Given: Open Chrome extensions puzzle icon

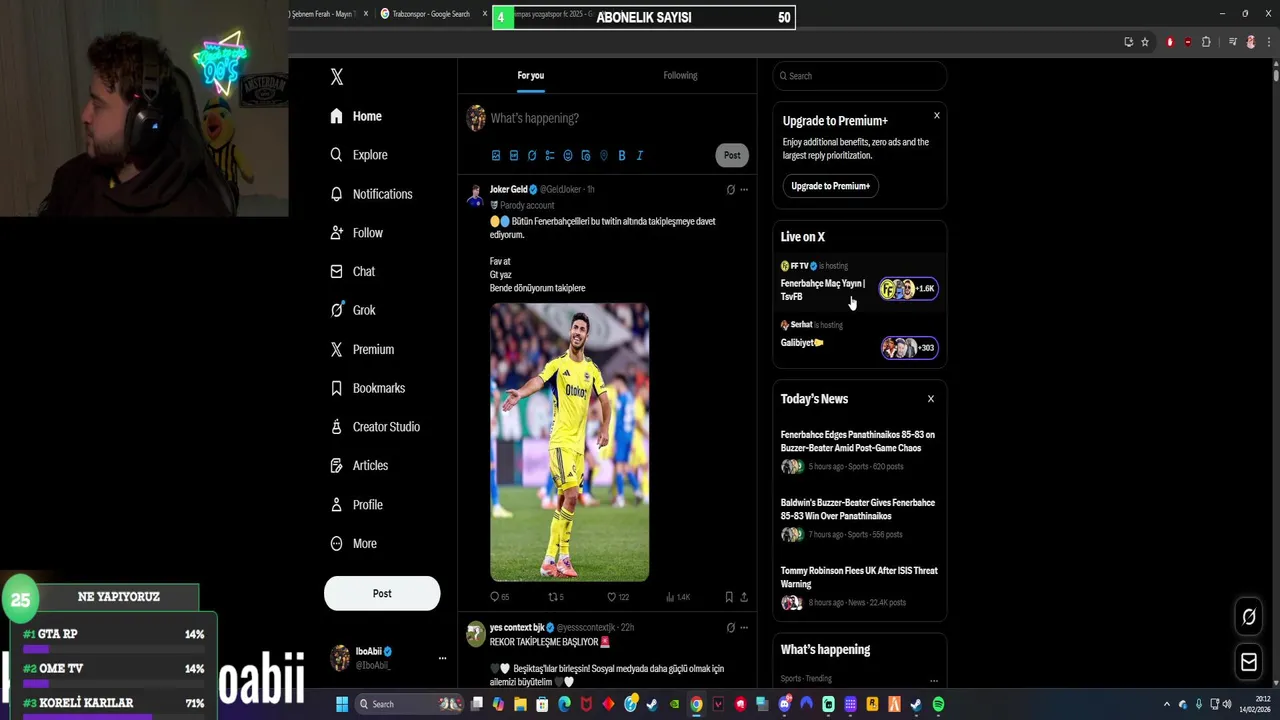Looking at the screenshot, I should [x=1206, y=42].
